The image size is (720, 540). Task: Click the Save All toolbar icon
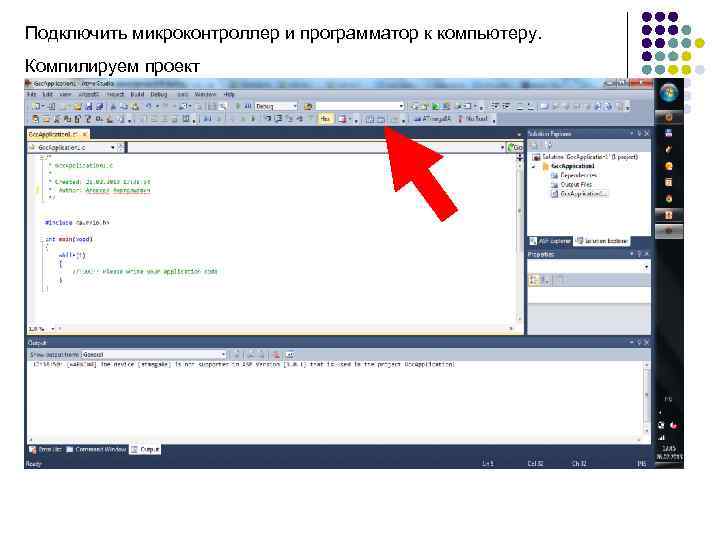click(99, 107)
